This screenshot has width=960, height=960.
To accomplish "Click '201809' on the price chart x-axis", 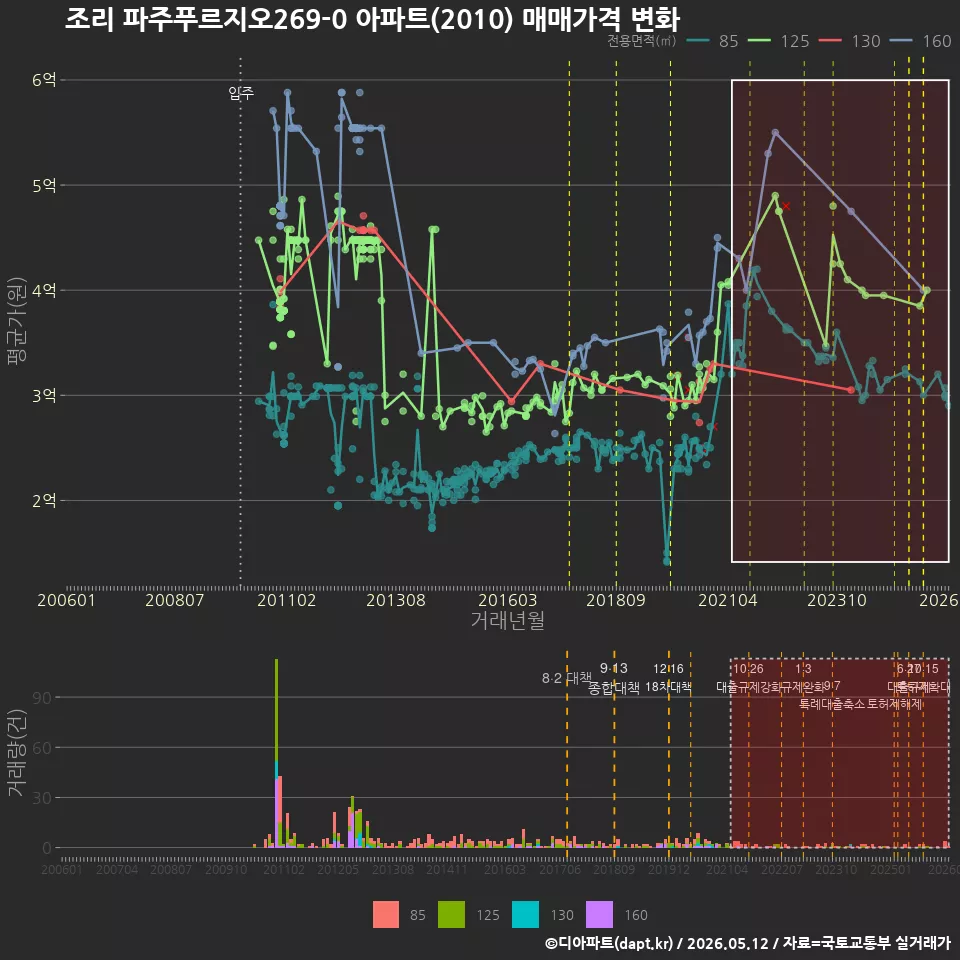I will [616, 600].
